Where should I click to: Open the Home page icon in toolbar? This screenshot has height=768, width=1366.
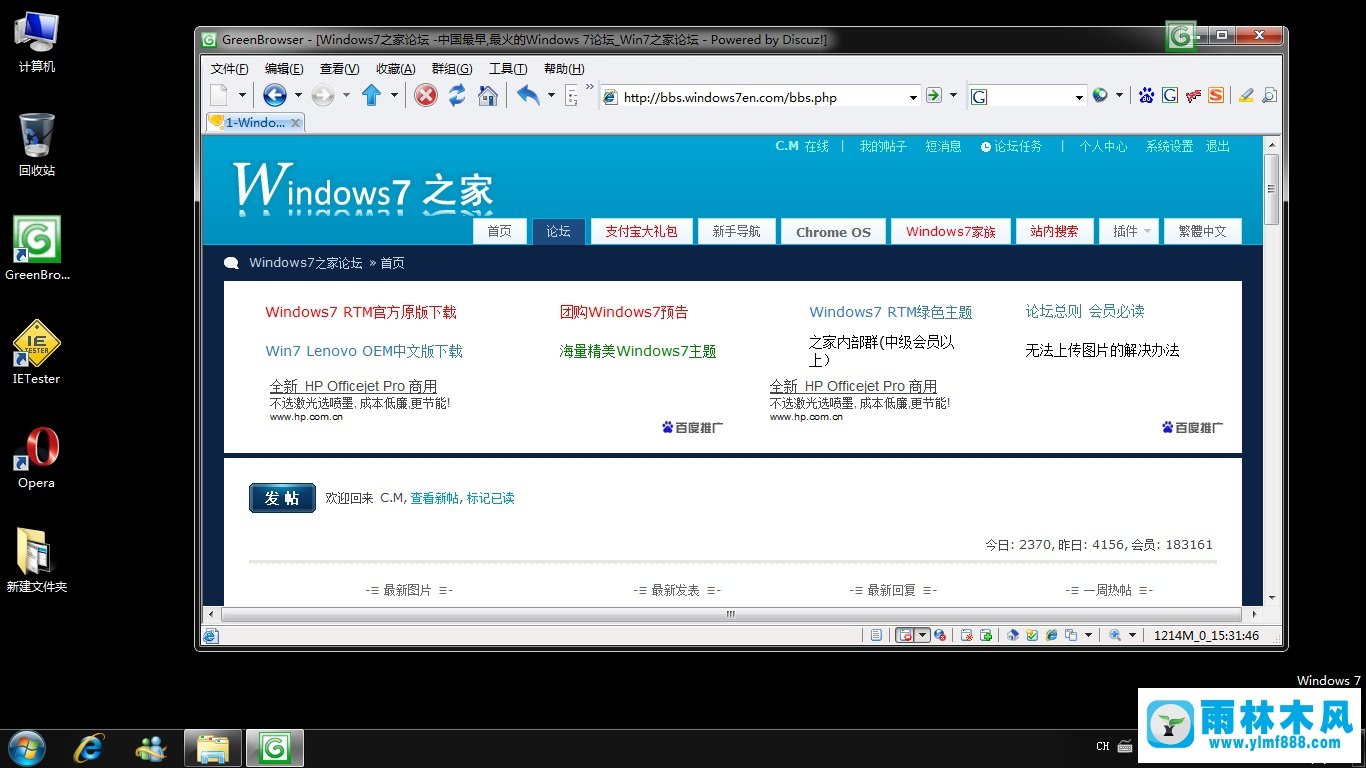[488, 95]
